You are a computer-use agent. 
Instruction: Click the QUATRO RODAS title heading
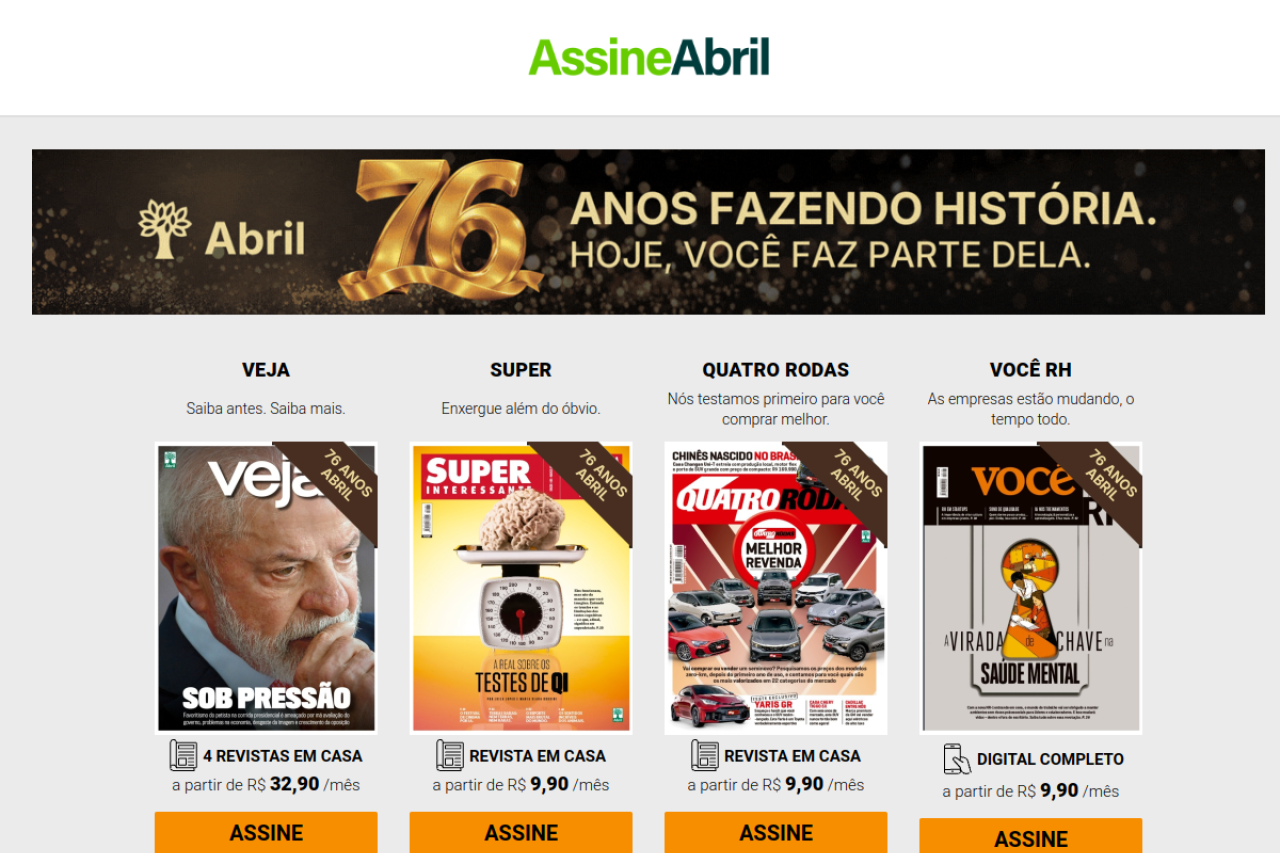click(x=776, y=370)
